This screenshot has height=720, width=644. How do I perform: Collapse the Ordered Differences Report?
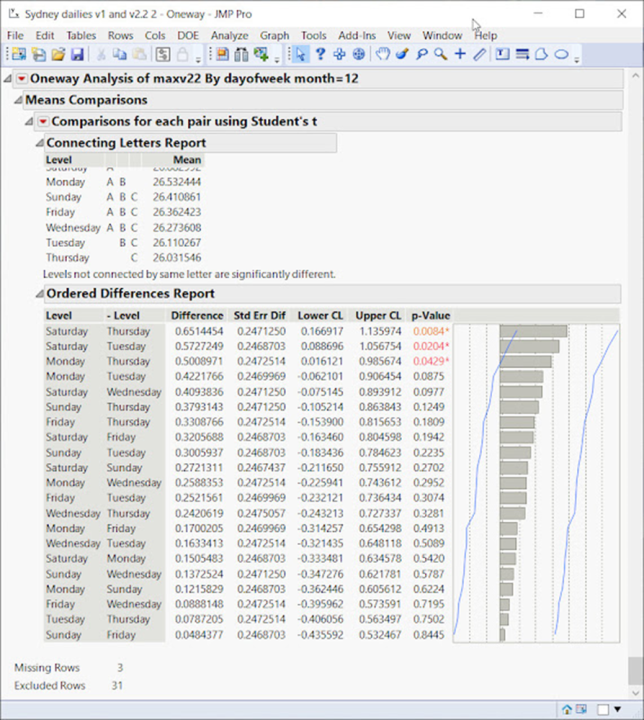pos(40,294)
